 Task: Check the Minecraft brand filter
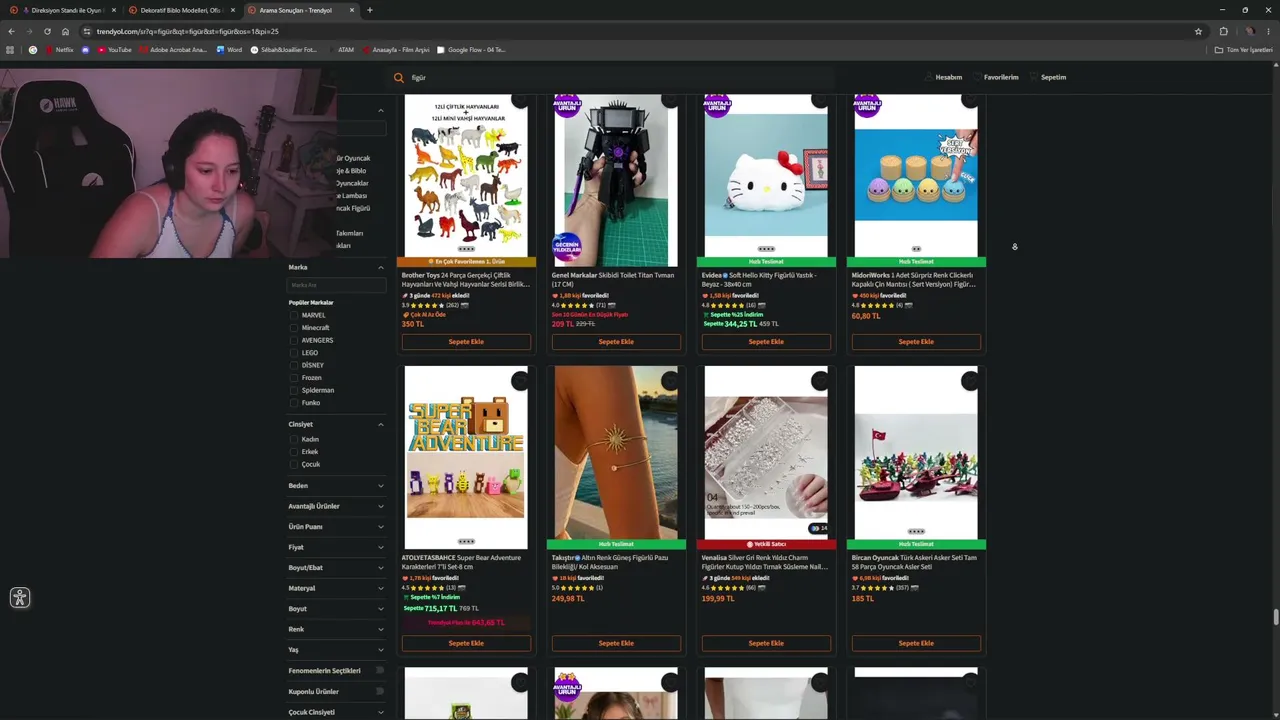pyautogui.click(x=294, y=328)
